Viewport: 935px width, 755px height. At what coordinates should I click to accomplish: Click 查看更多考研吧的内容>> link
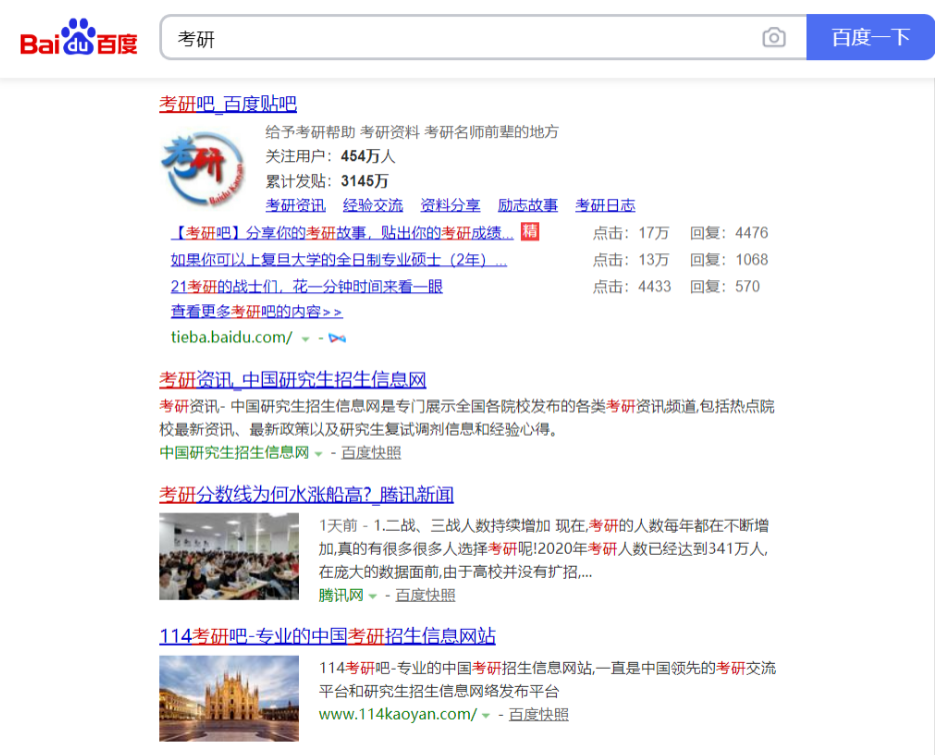click(256, 311)
